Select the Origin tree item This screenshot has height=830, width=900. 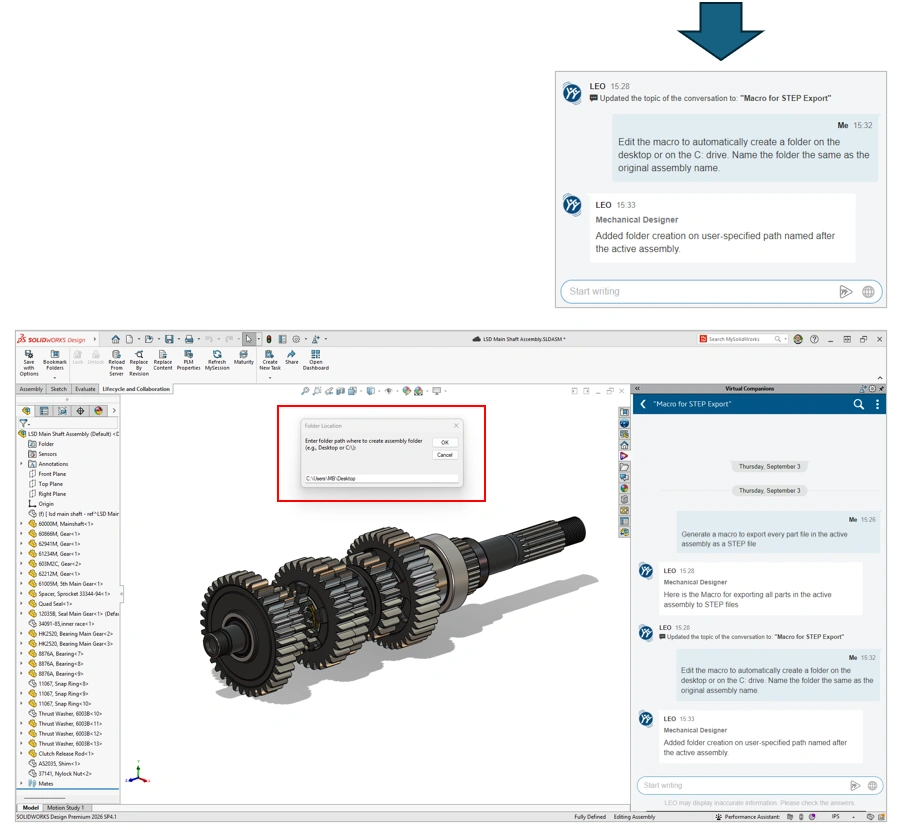(x=41, y=504)
